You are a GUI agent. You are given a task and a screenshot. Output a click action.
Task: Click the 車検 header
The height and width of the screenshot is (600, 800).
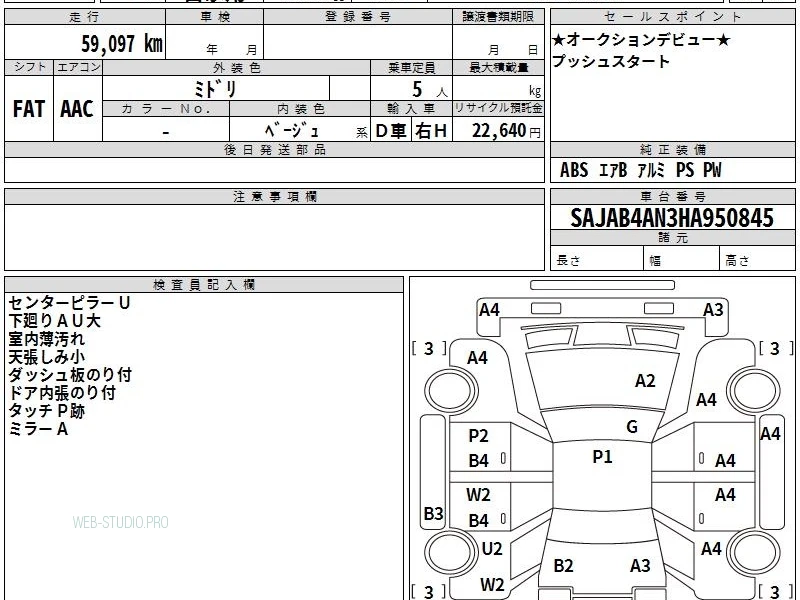pyautogui.click(x=215, y=17)
